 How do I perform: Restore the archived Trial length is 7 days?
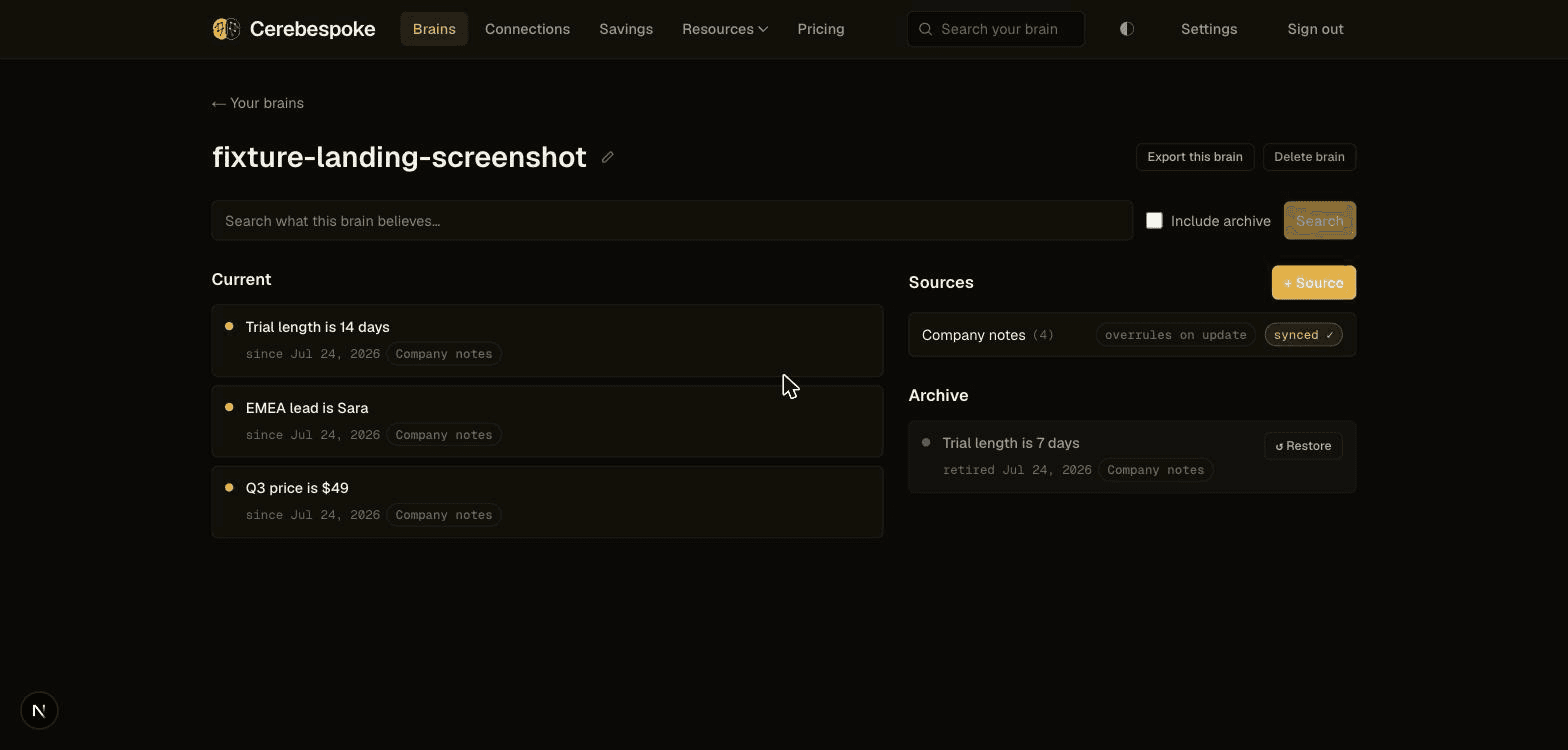[x=1303, y=446]
